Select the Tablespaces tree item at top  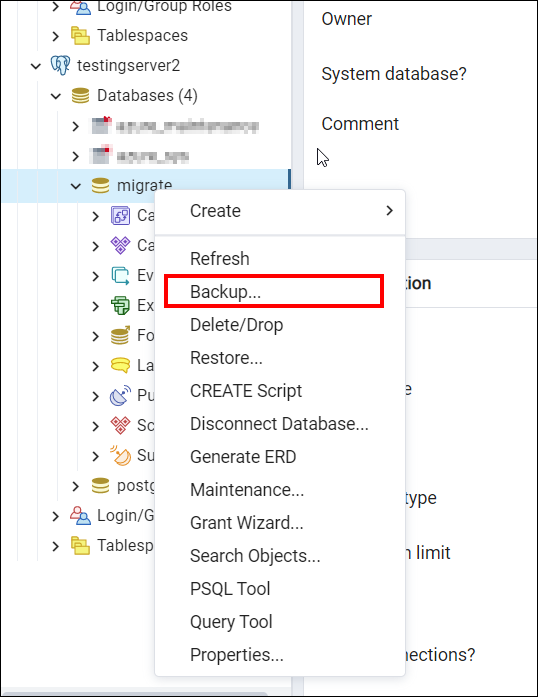[142, 36]
